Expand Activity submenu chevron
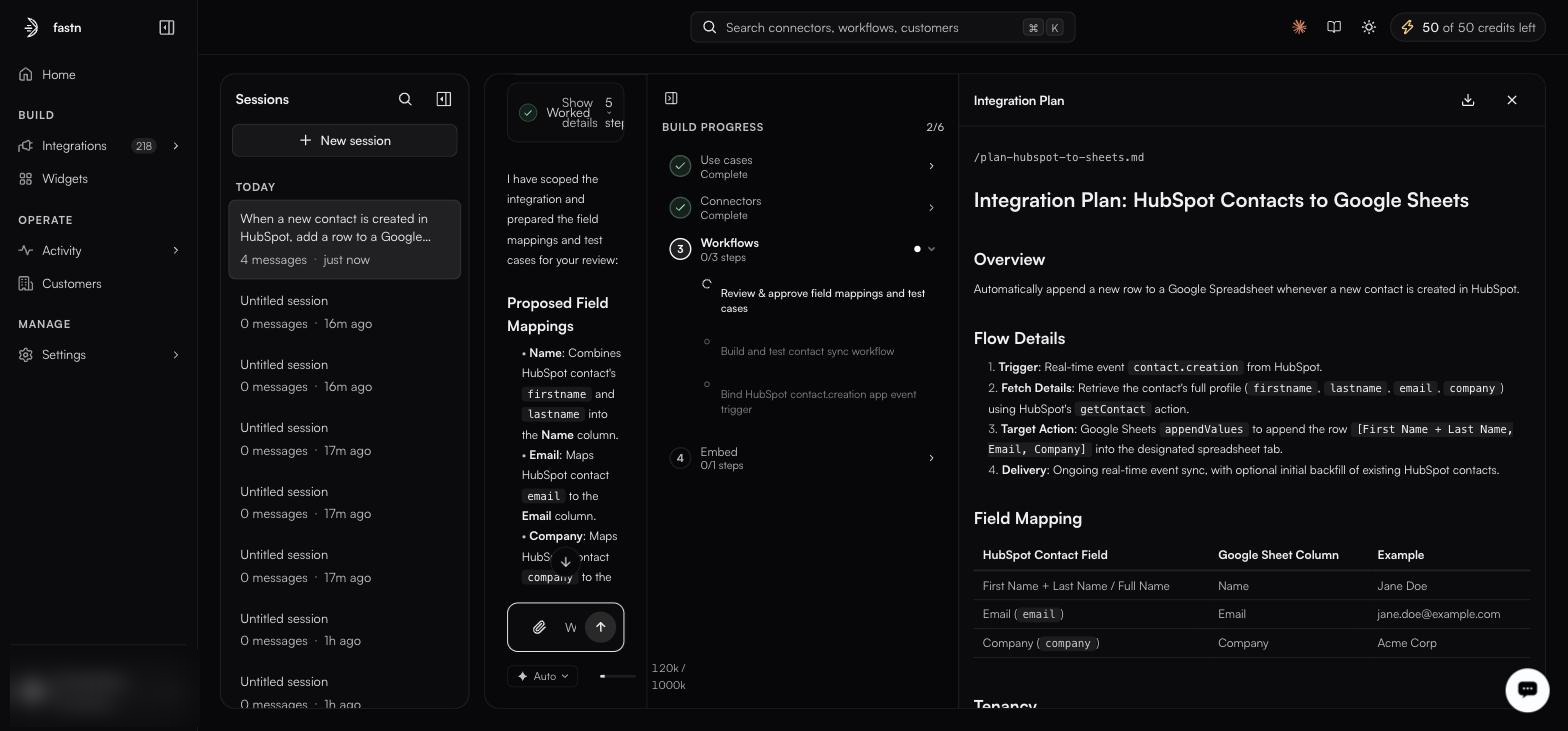Viewport: 1568px width, 731px height. 176,251
